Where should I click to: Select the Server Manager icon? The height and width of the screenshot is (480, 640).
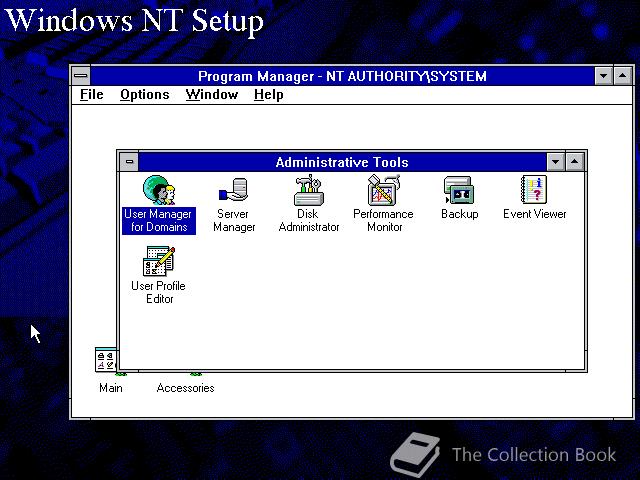pyautogui.click(x=233, y=190)
